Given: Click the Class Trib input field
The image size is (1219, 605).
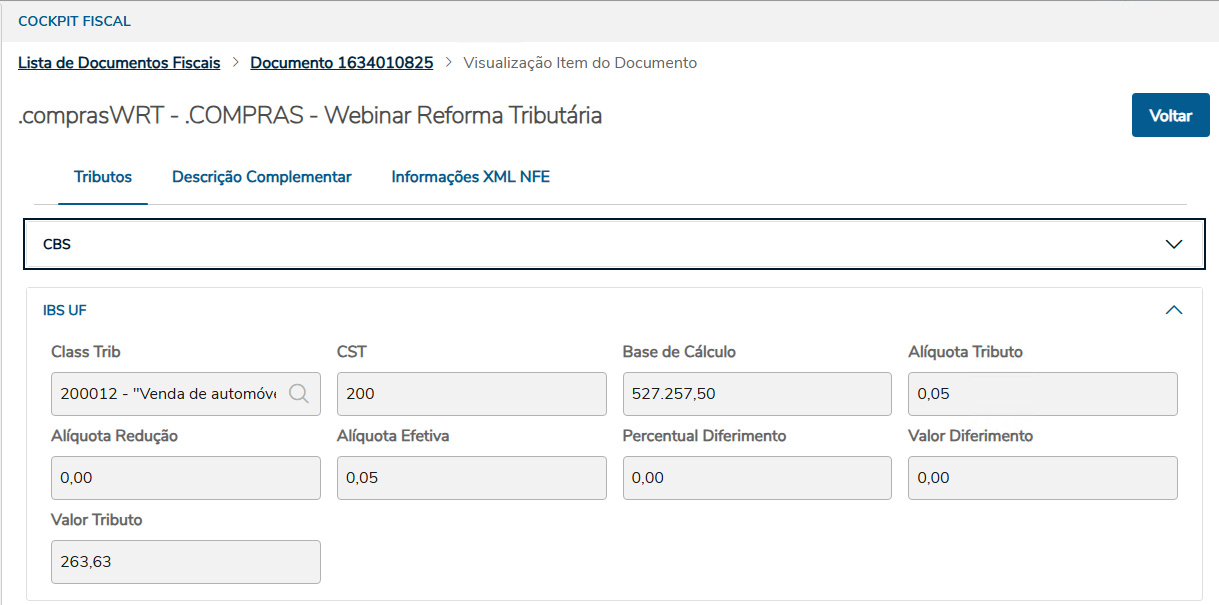Looking at the screenshot, I should (x=168, y=394).
